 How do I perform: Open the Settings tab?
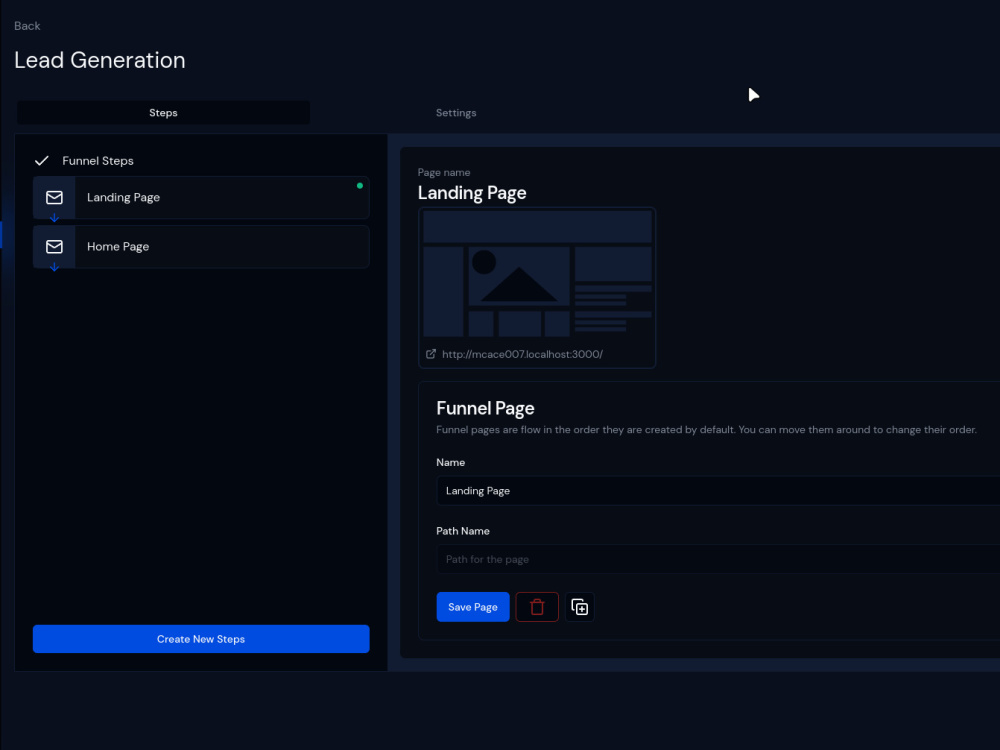pos(456,113)
